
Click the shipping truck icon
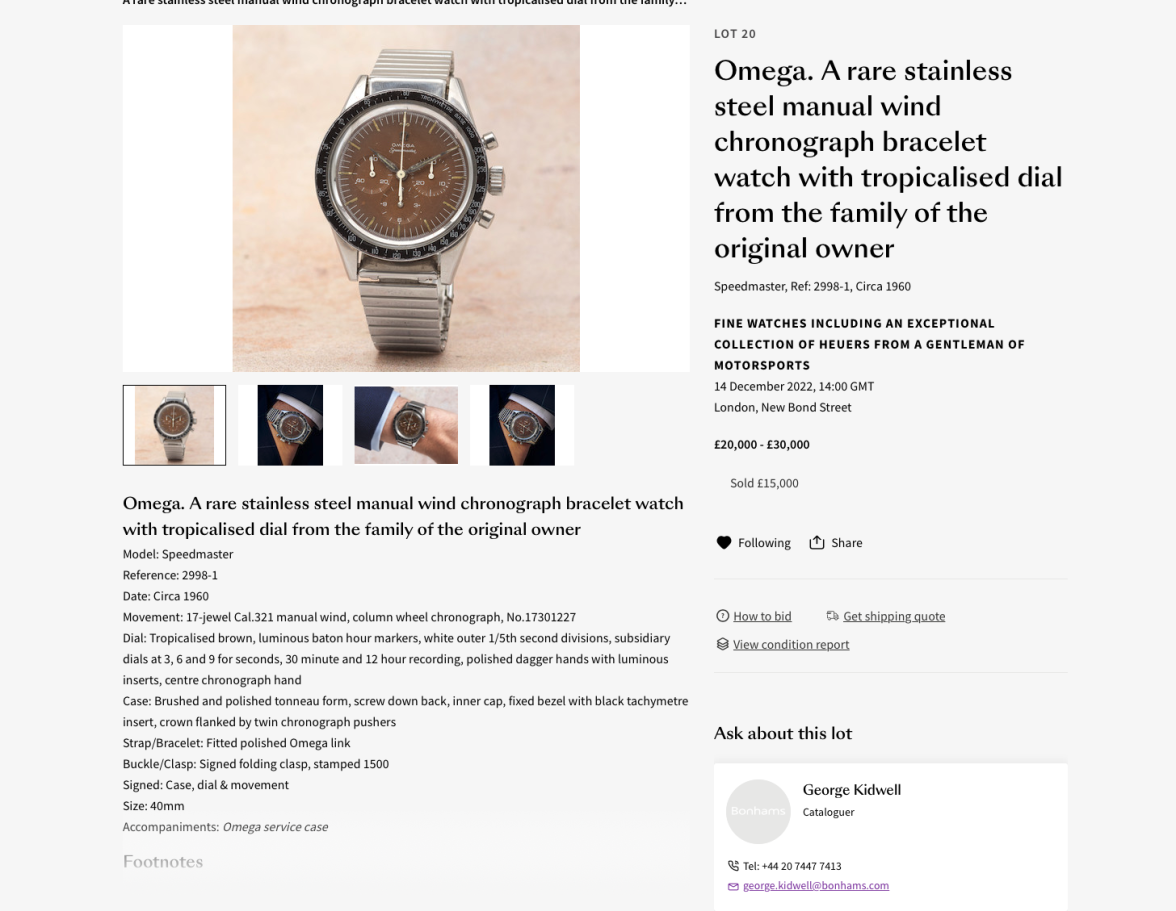coord(832,616)
